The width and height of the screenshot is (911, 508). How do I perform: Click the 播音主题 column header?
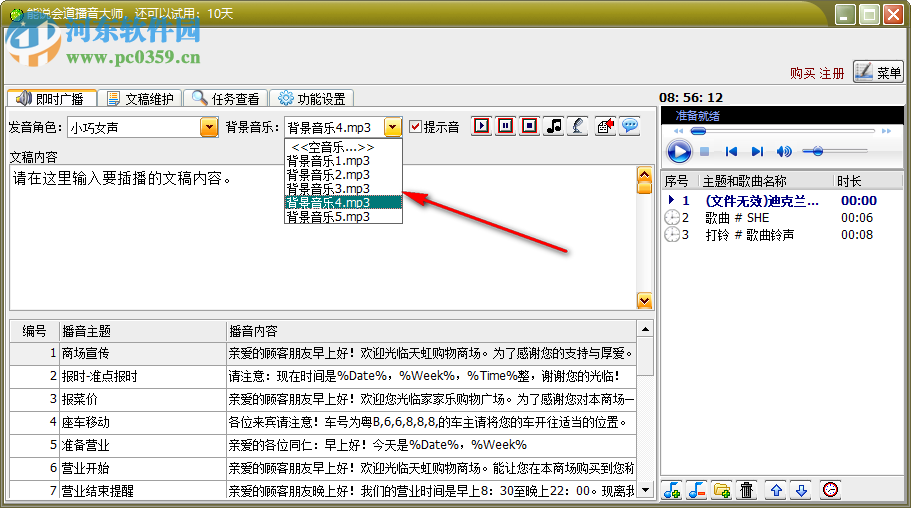pos(142,331)
